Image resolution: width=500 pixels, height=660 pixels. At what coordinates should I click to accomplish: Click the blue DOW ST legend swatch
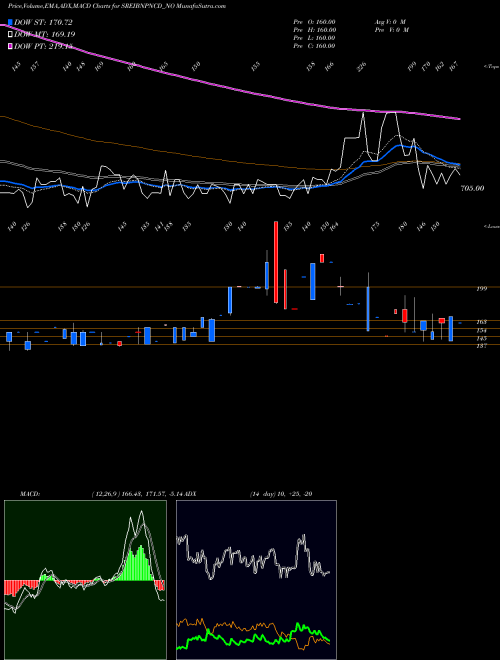(x=10, y=22)
